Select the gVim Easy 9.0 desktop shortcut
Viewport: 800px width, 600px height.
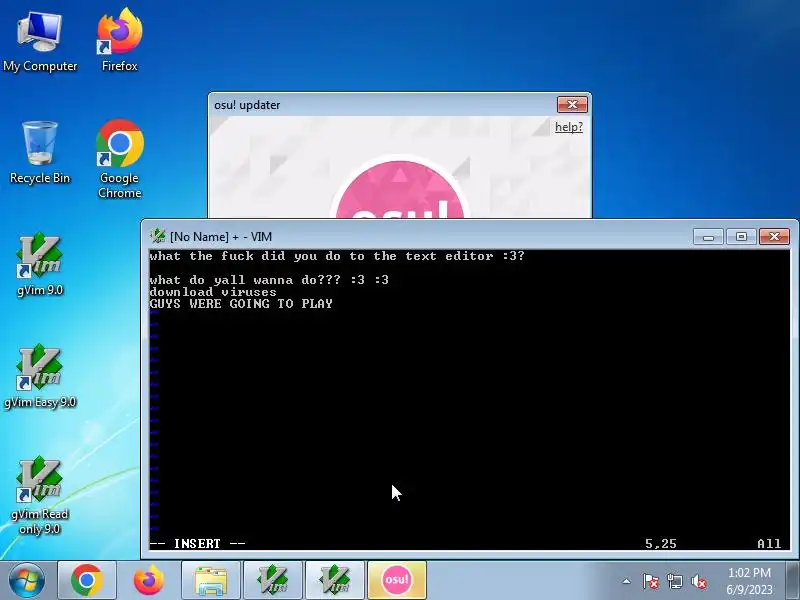40,378
